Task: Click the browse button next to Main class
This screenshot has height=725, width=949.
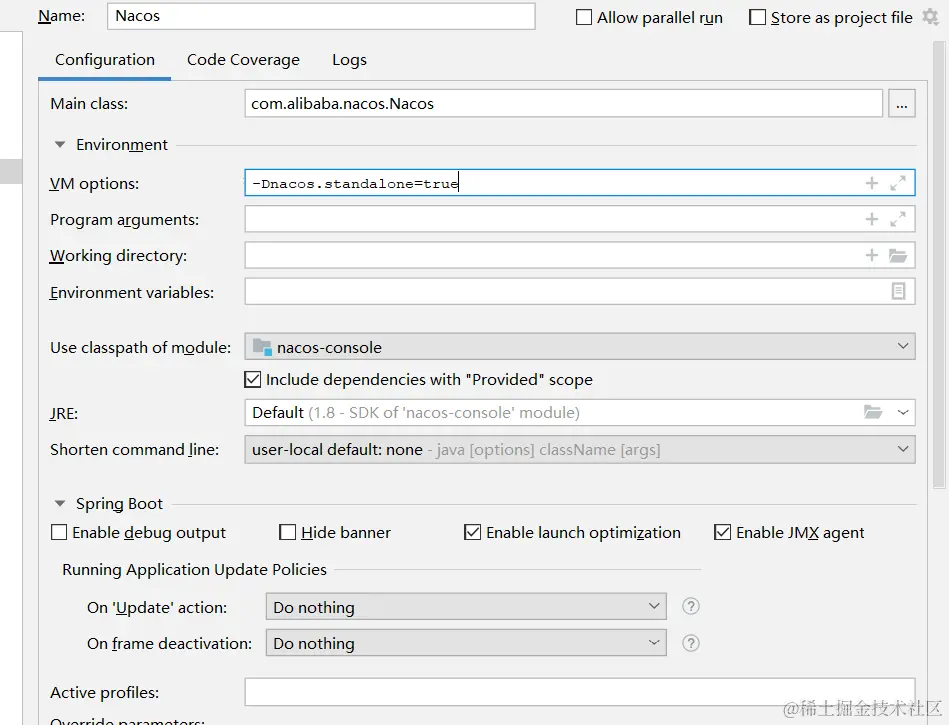Action: click(x=902, y=103)
